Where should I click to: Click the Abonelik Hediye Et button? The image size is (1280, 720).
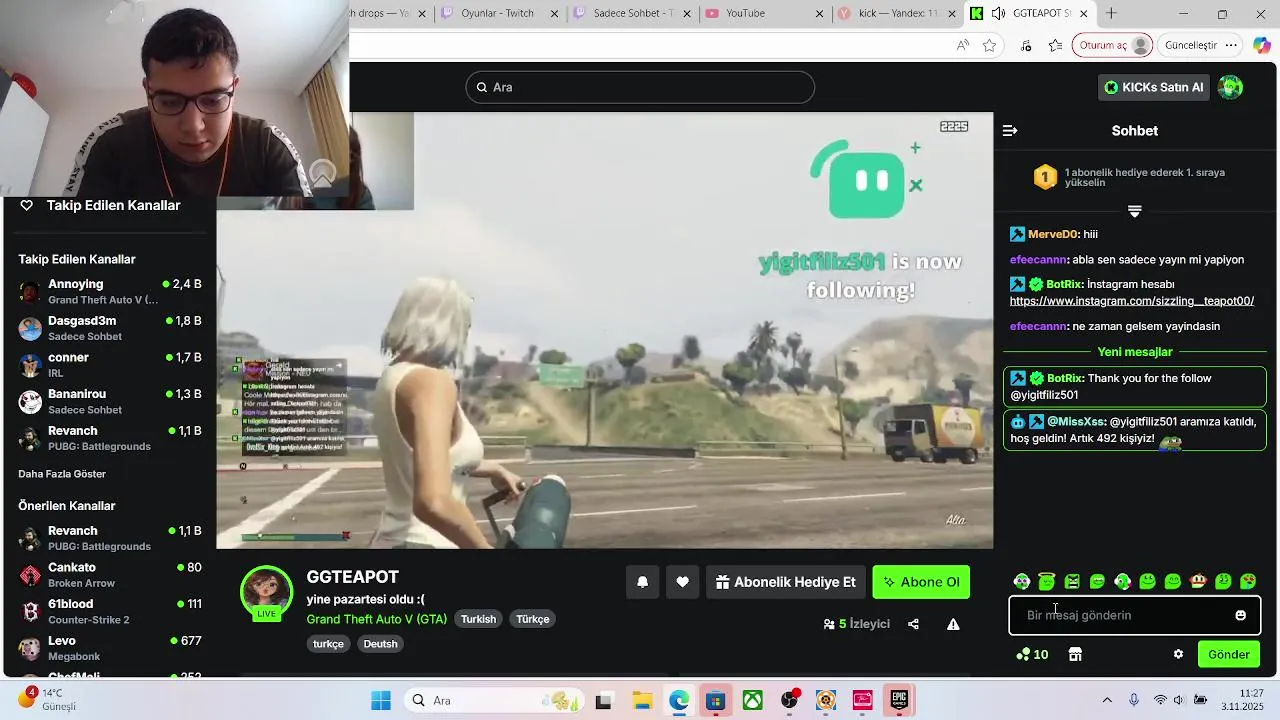(x=786, y=582)
